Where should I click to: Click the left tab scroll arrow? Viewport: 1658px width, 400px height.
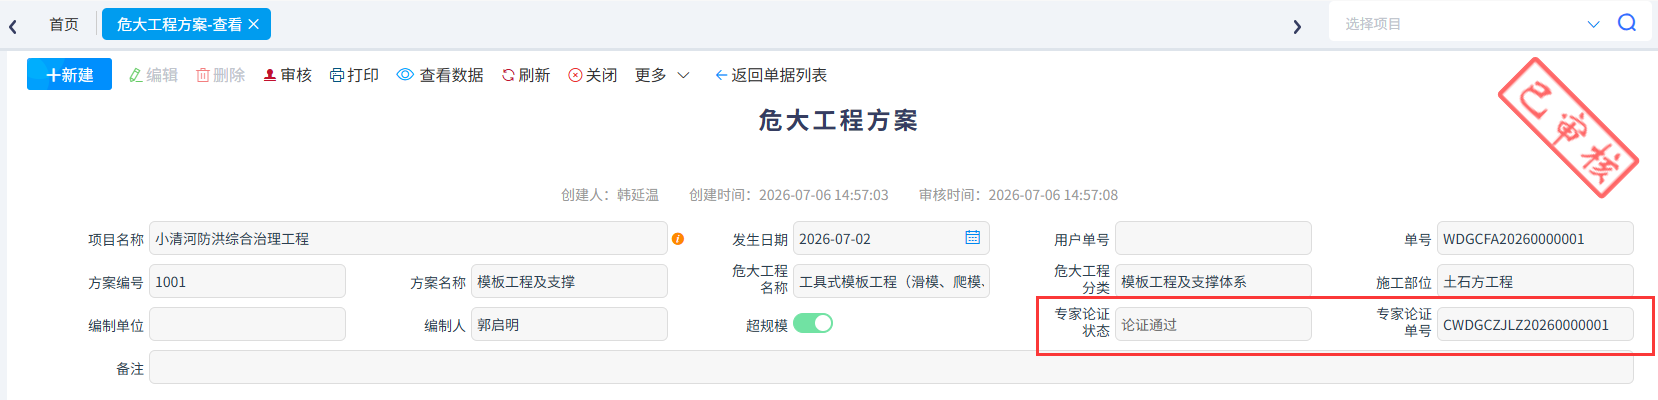(13, 26)
